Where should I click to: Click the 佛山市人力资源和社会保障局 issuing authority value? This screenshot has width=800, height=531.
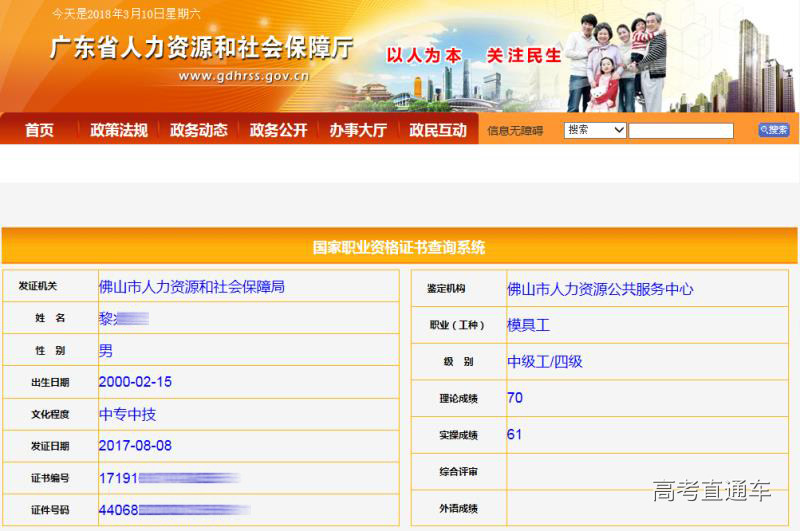[192, 286]
